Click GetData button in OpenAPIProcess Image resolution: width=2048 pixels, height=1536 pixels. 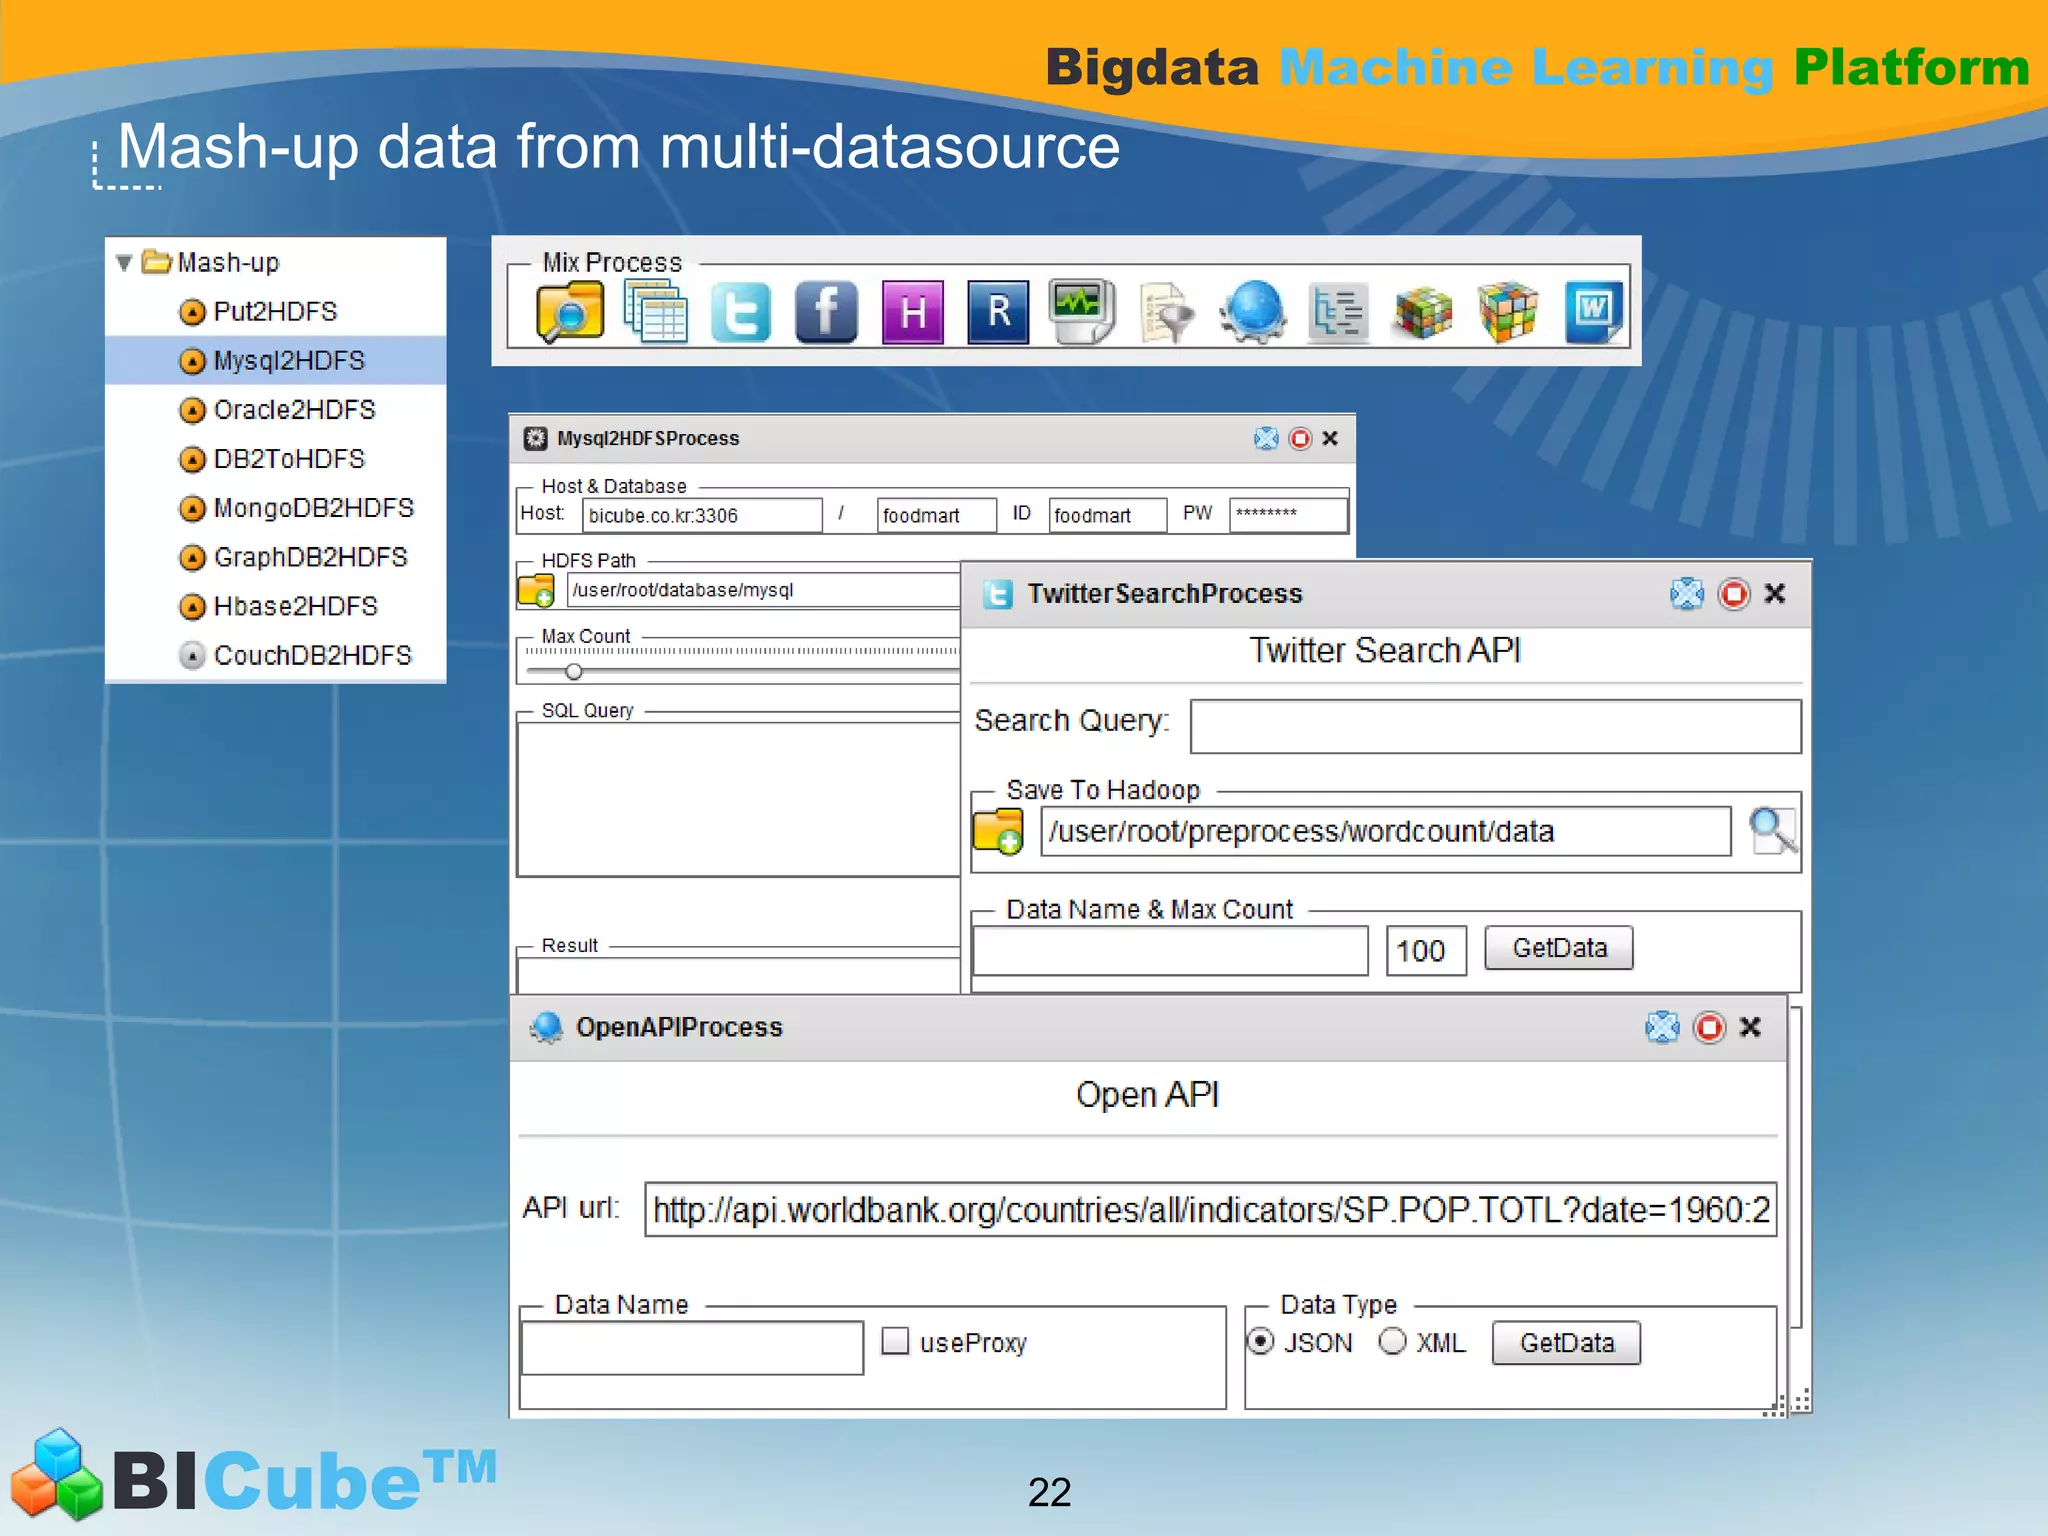(x=1567, y=1343)
